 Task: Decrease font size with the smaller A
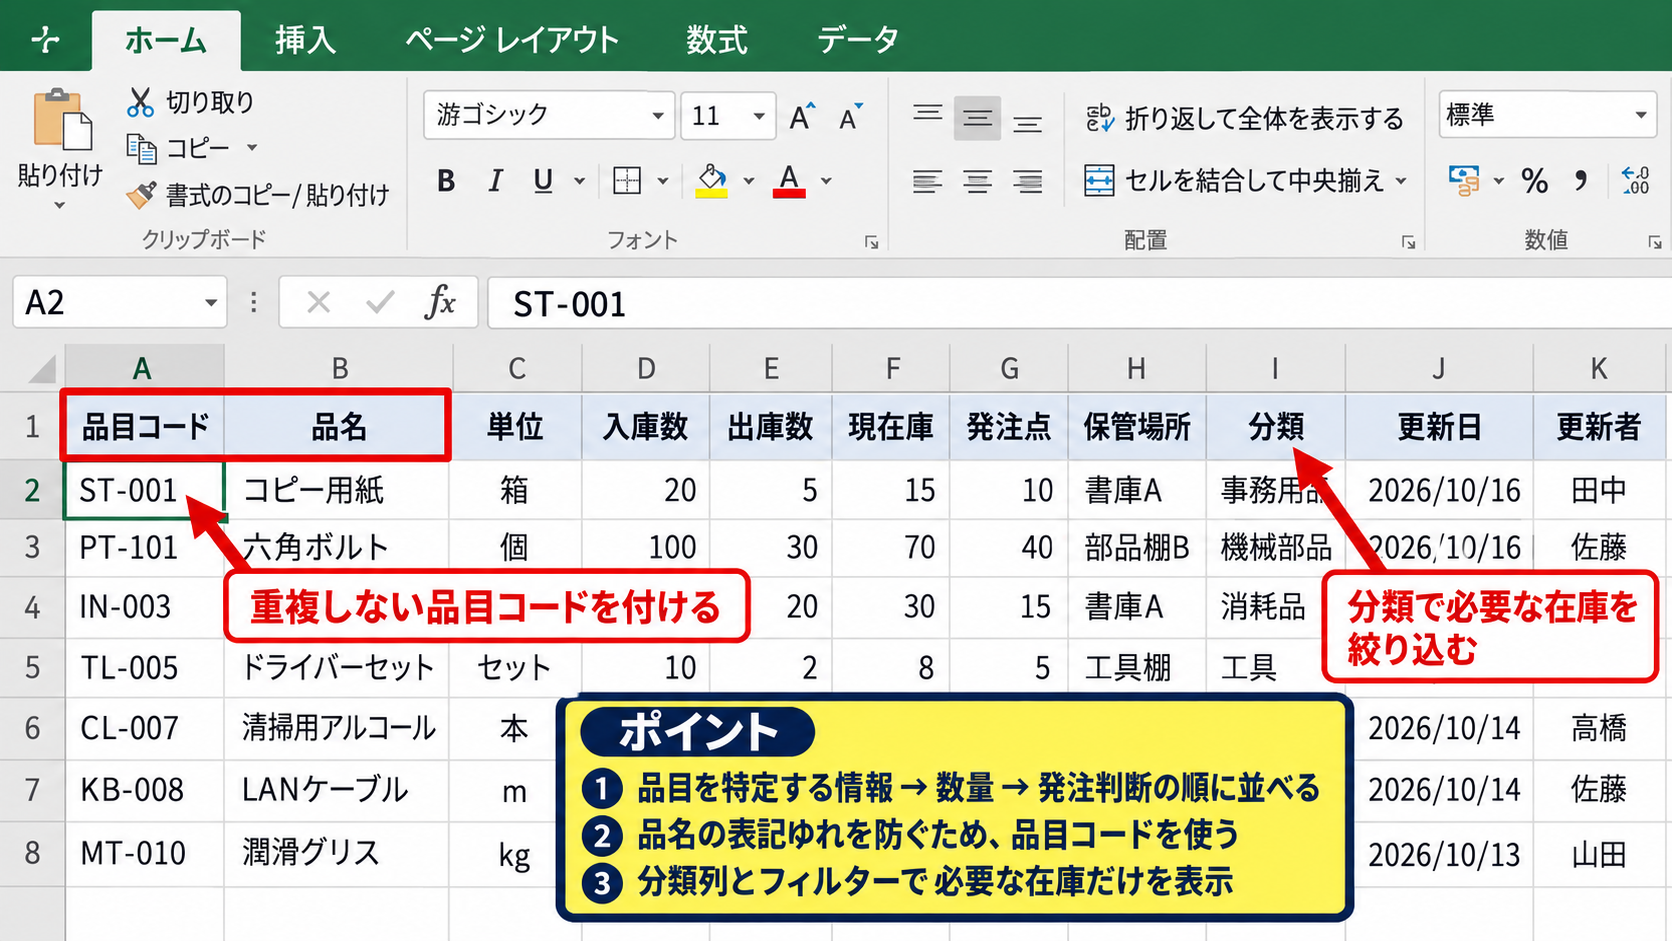click(851, 118)
